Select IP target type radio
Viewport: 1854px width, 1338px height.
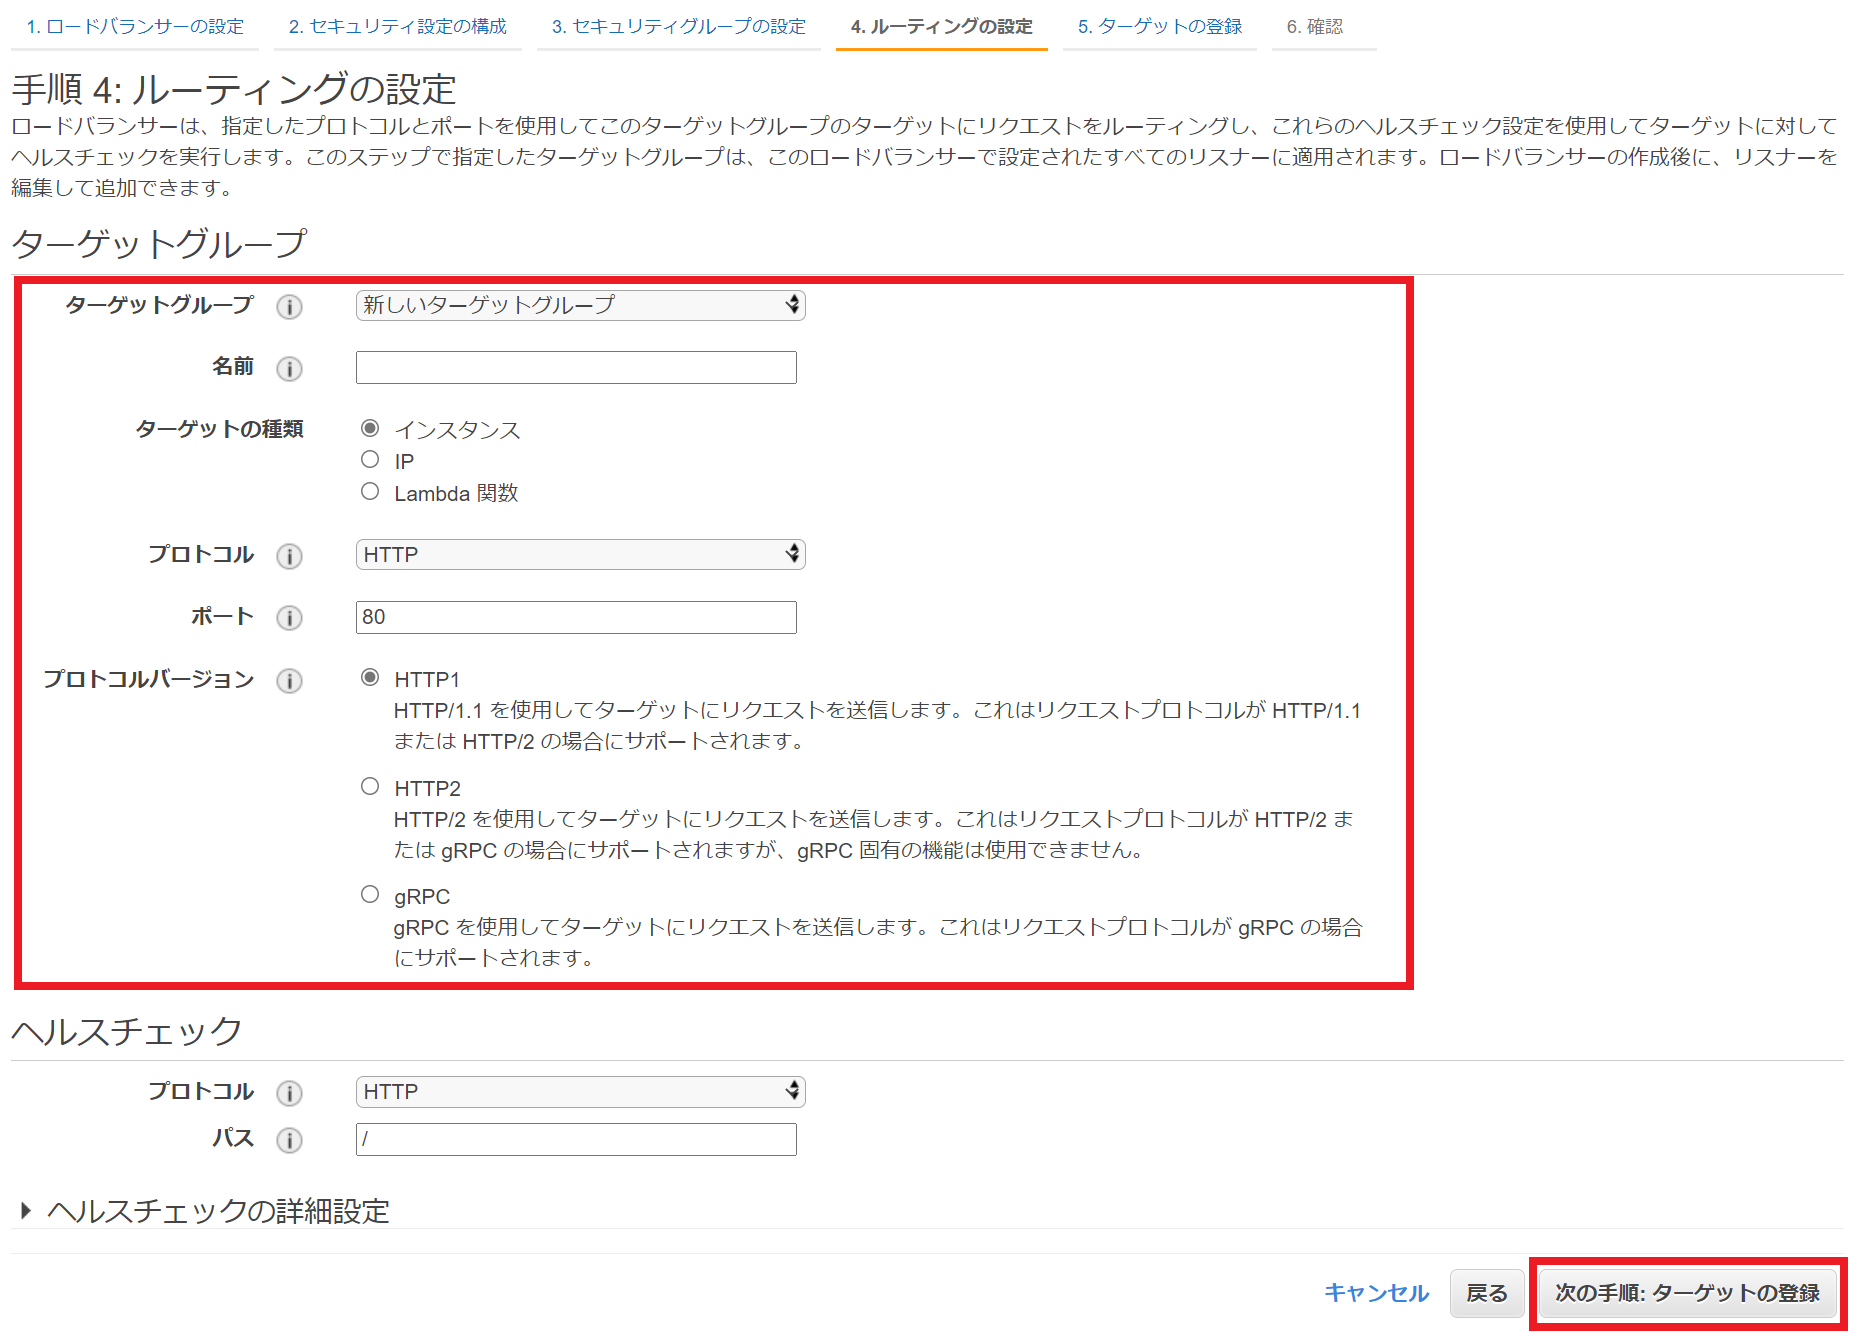tap(370, 459)
